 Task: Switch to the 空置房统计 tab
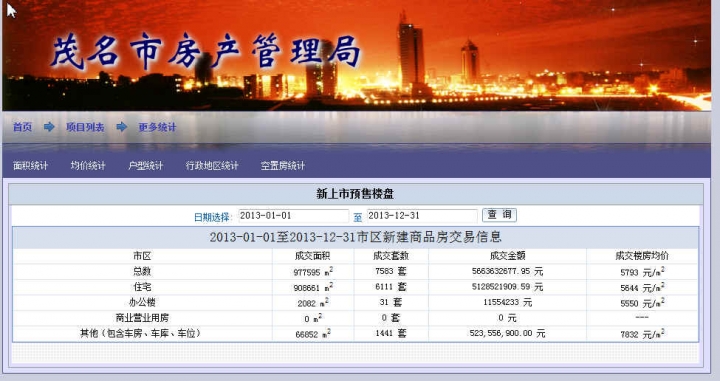pyautogui.click(x=282, y=166)
